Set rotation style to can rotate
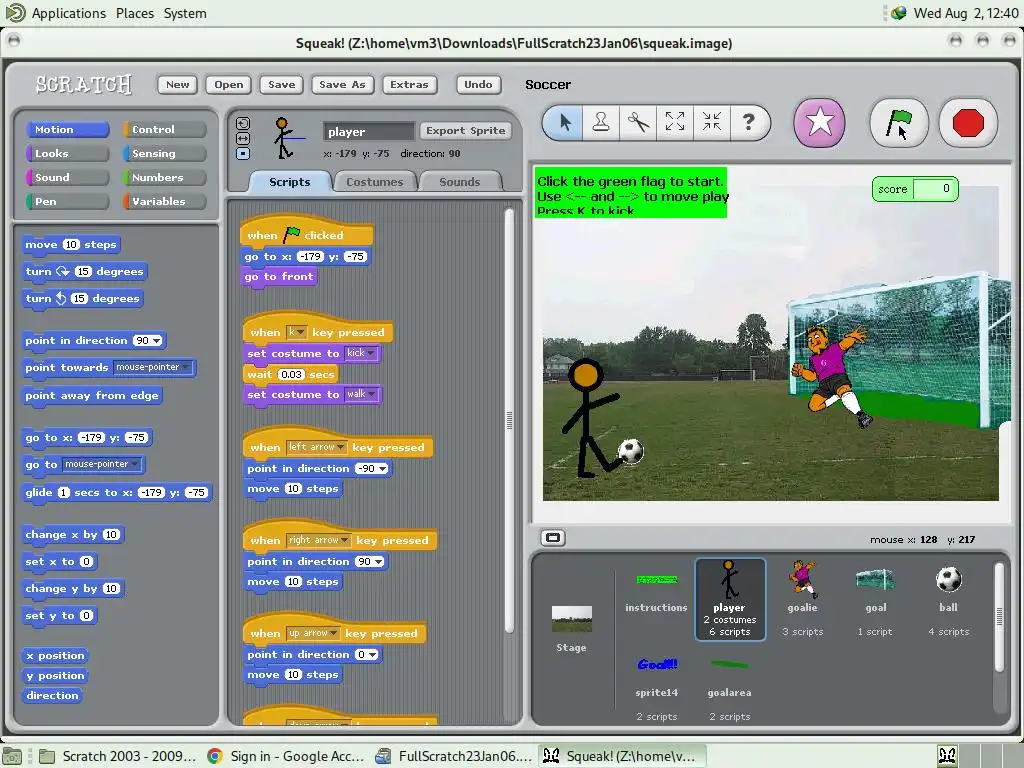 pyautogui.click(x=243, y=123)
